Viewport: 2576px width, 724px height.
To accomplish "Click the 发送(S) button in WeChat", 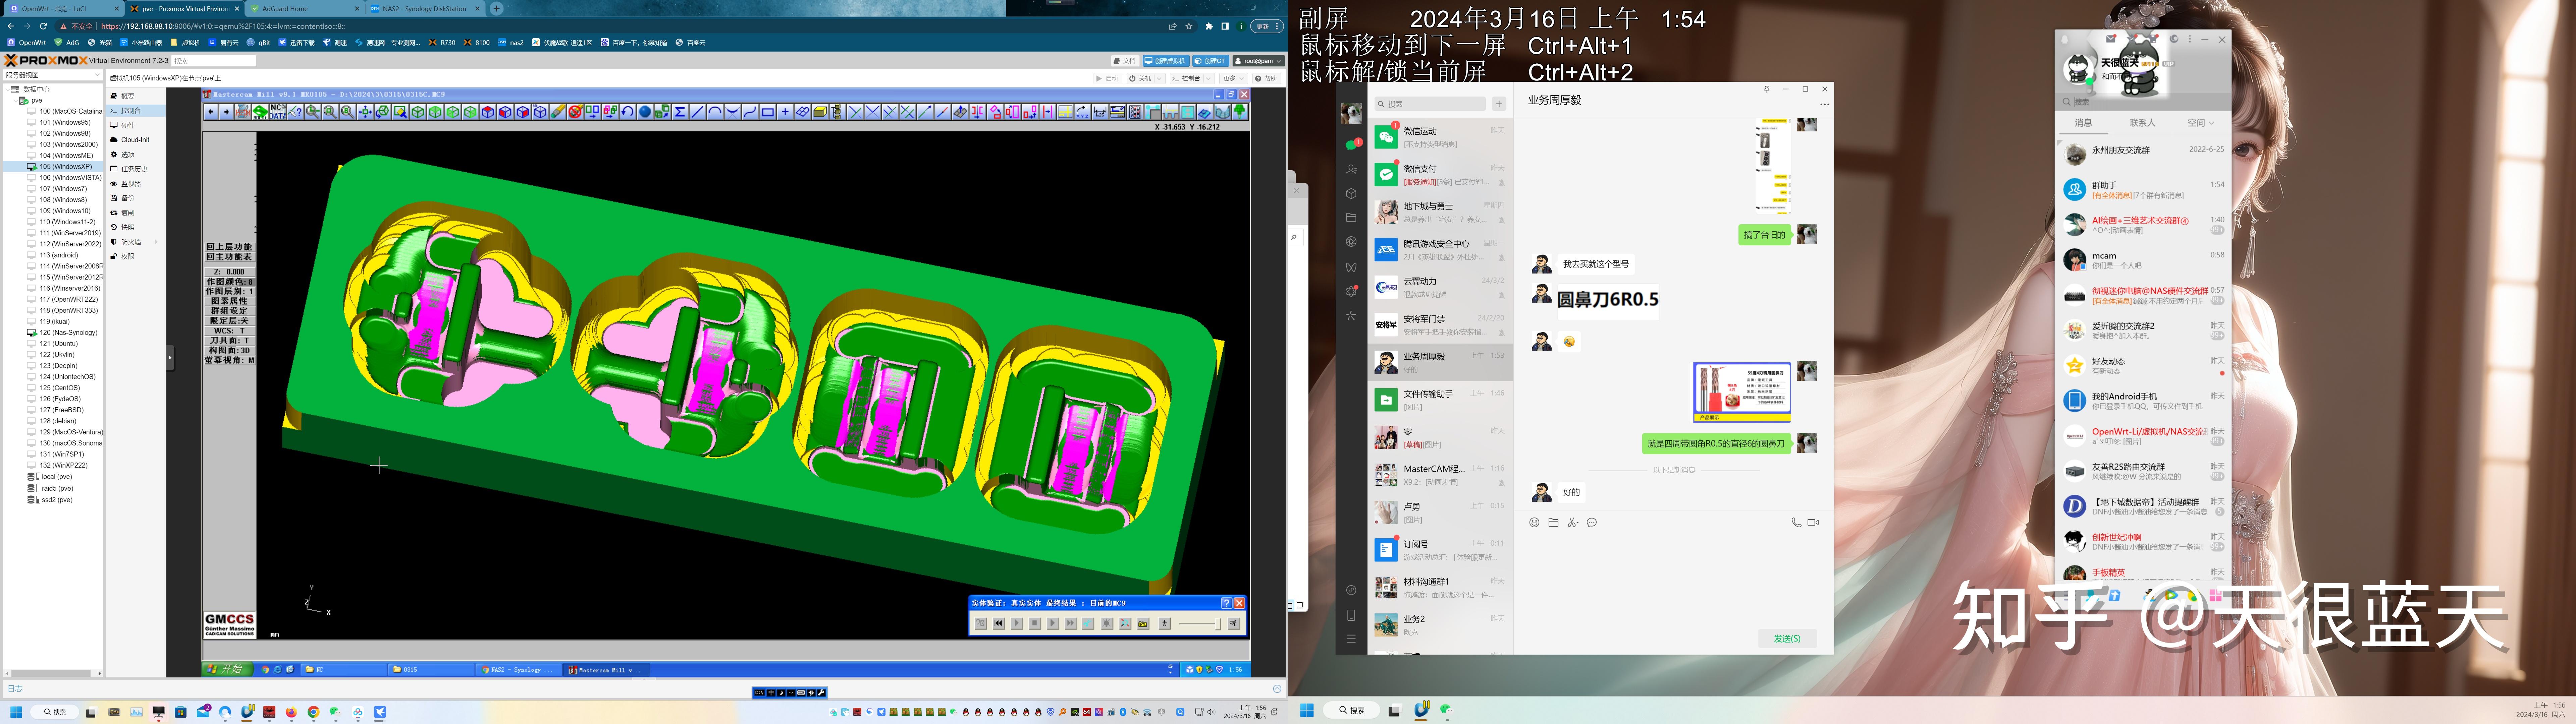I will pyautogui.click(x=1787, y=638).
